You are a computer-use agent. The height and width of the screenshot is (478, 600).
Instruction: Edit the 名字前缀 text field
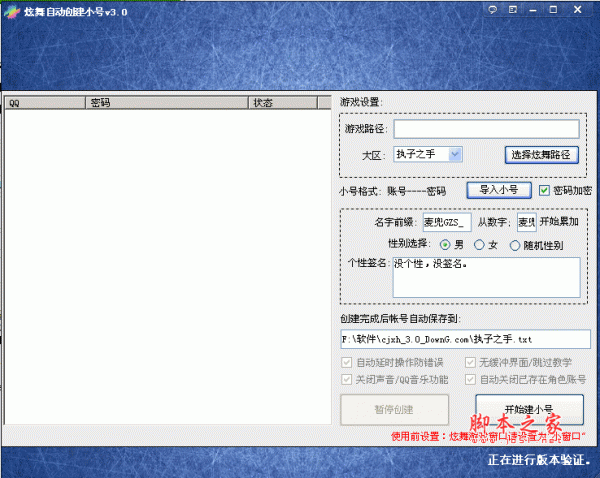[x=447, y=222]
